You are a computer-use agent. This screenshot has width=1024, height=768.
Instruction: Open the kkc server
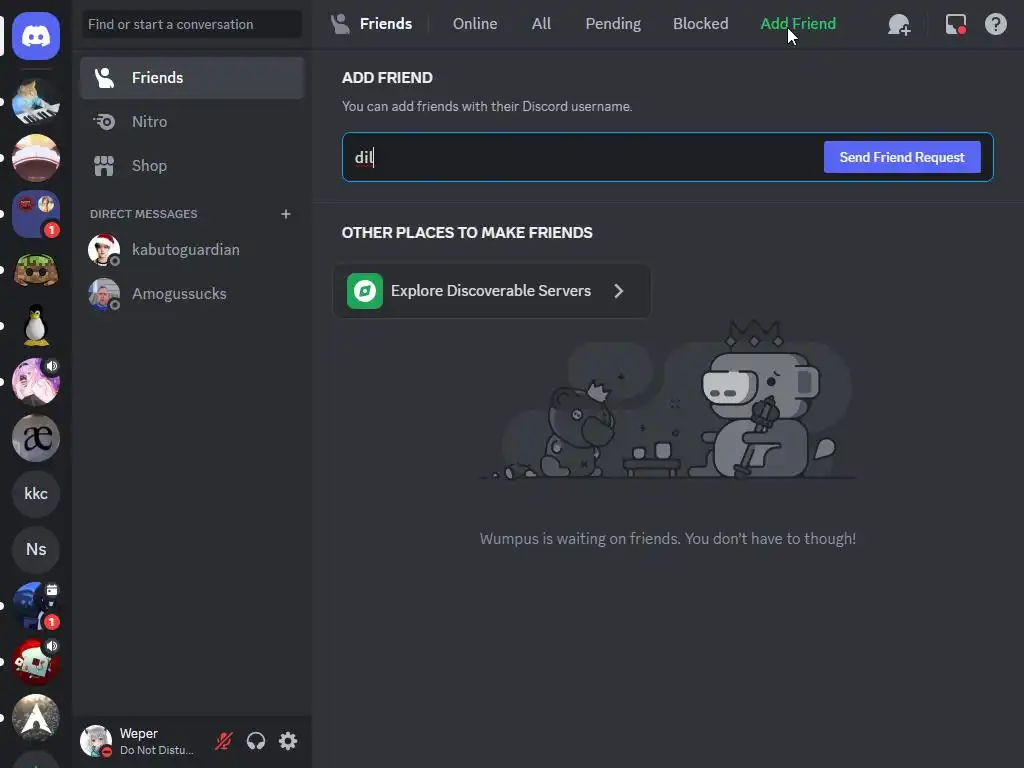[x=36, y=494]
